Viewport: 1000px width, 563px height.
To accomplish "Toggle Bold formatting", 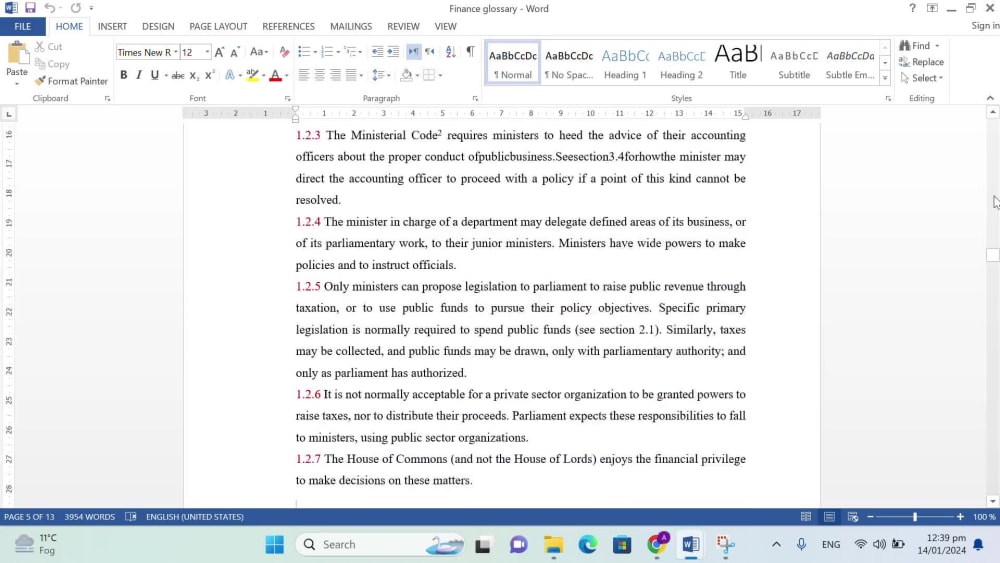I will (124, 75).
